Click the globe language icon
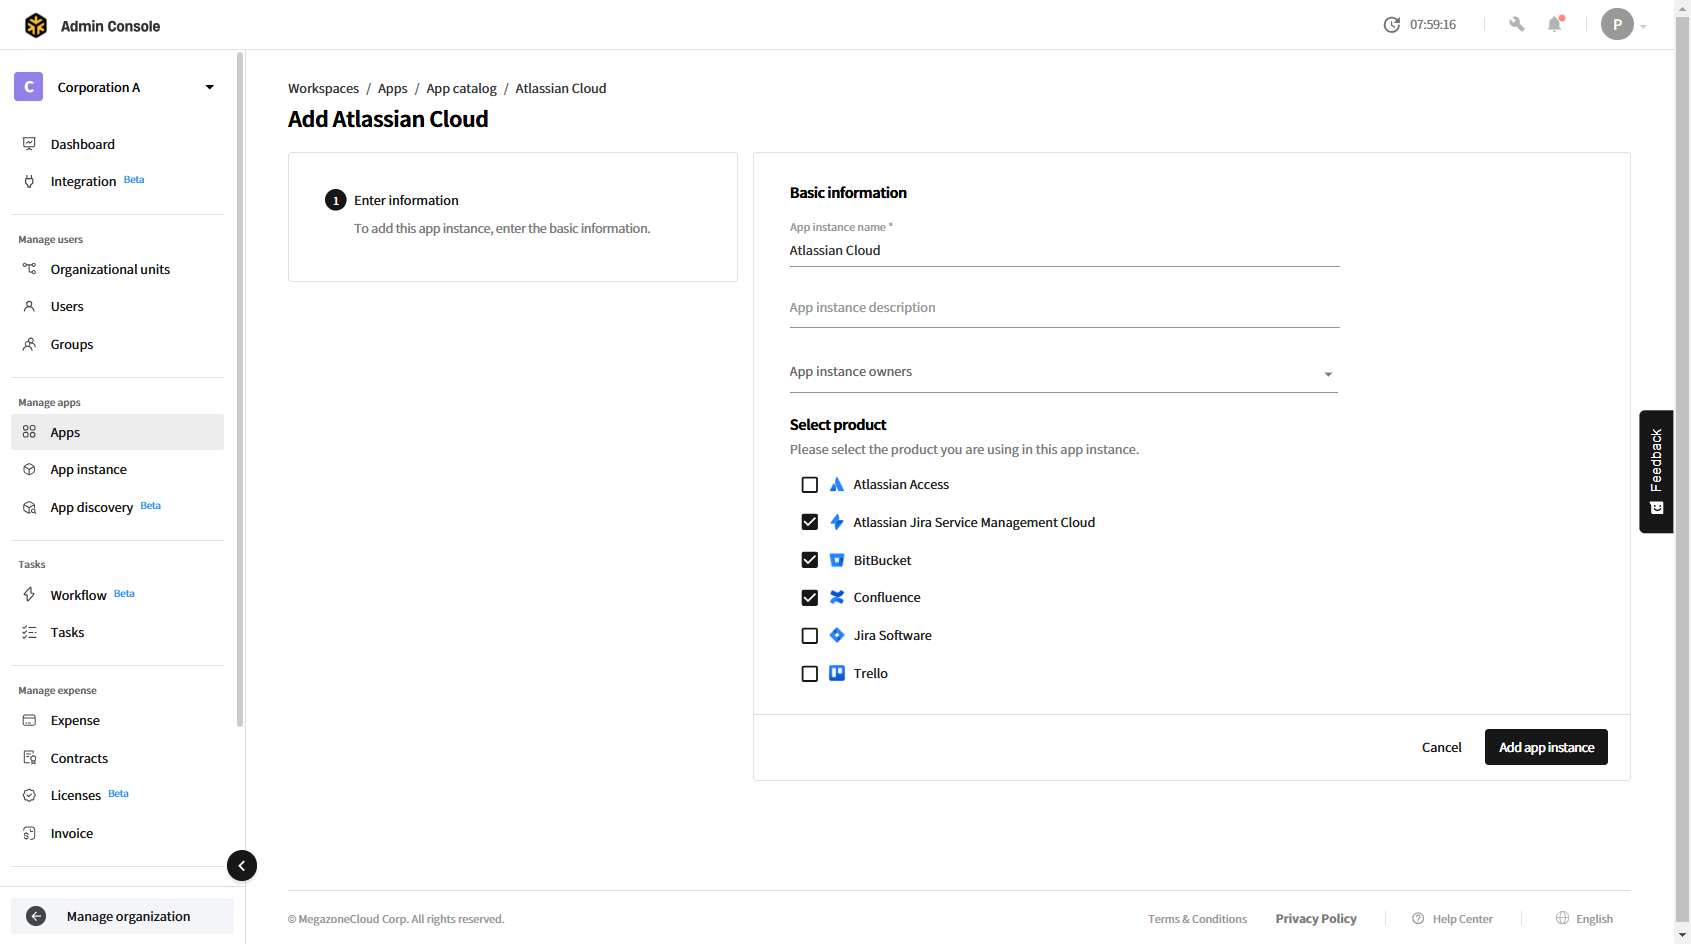1691x944 pixels. 1562,918
